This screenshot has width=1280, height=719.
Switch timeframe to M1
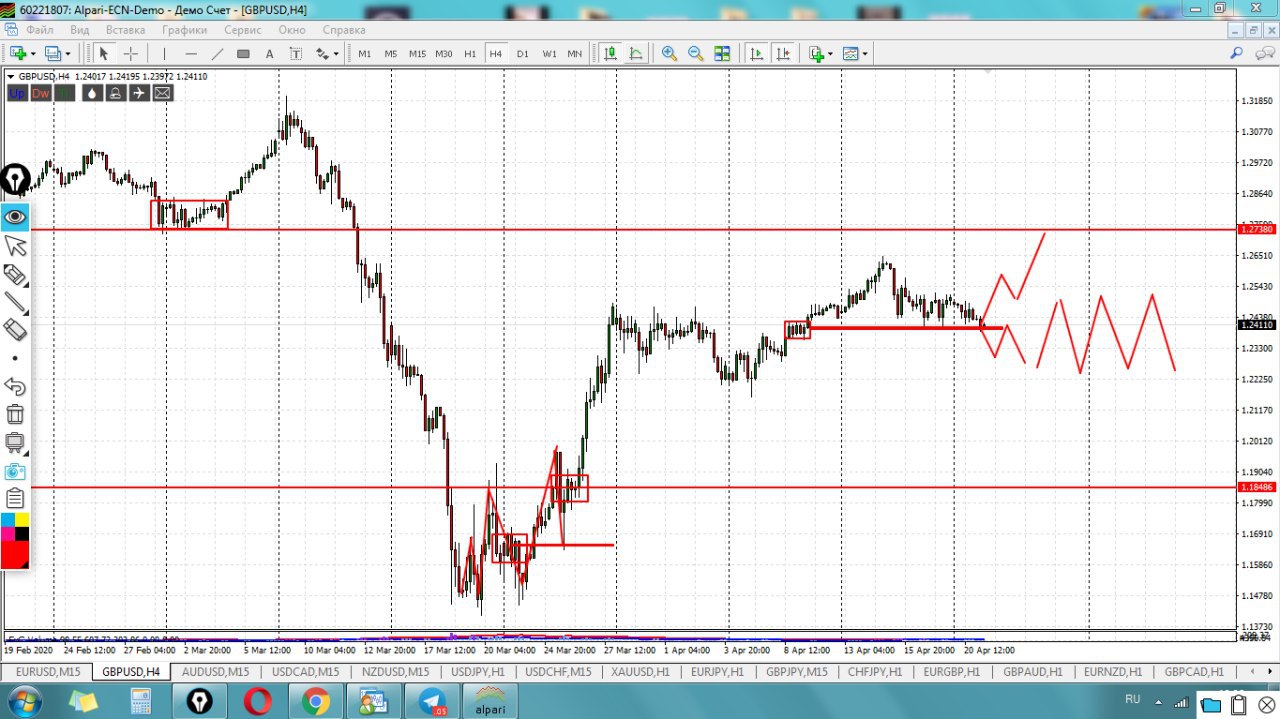[364, 54]
